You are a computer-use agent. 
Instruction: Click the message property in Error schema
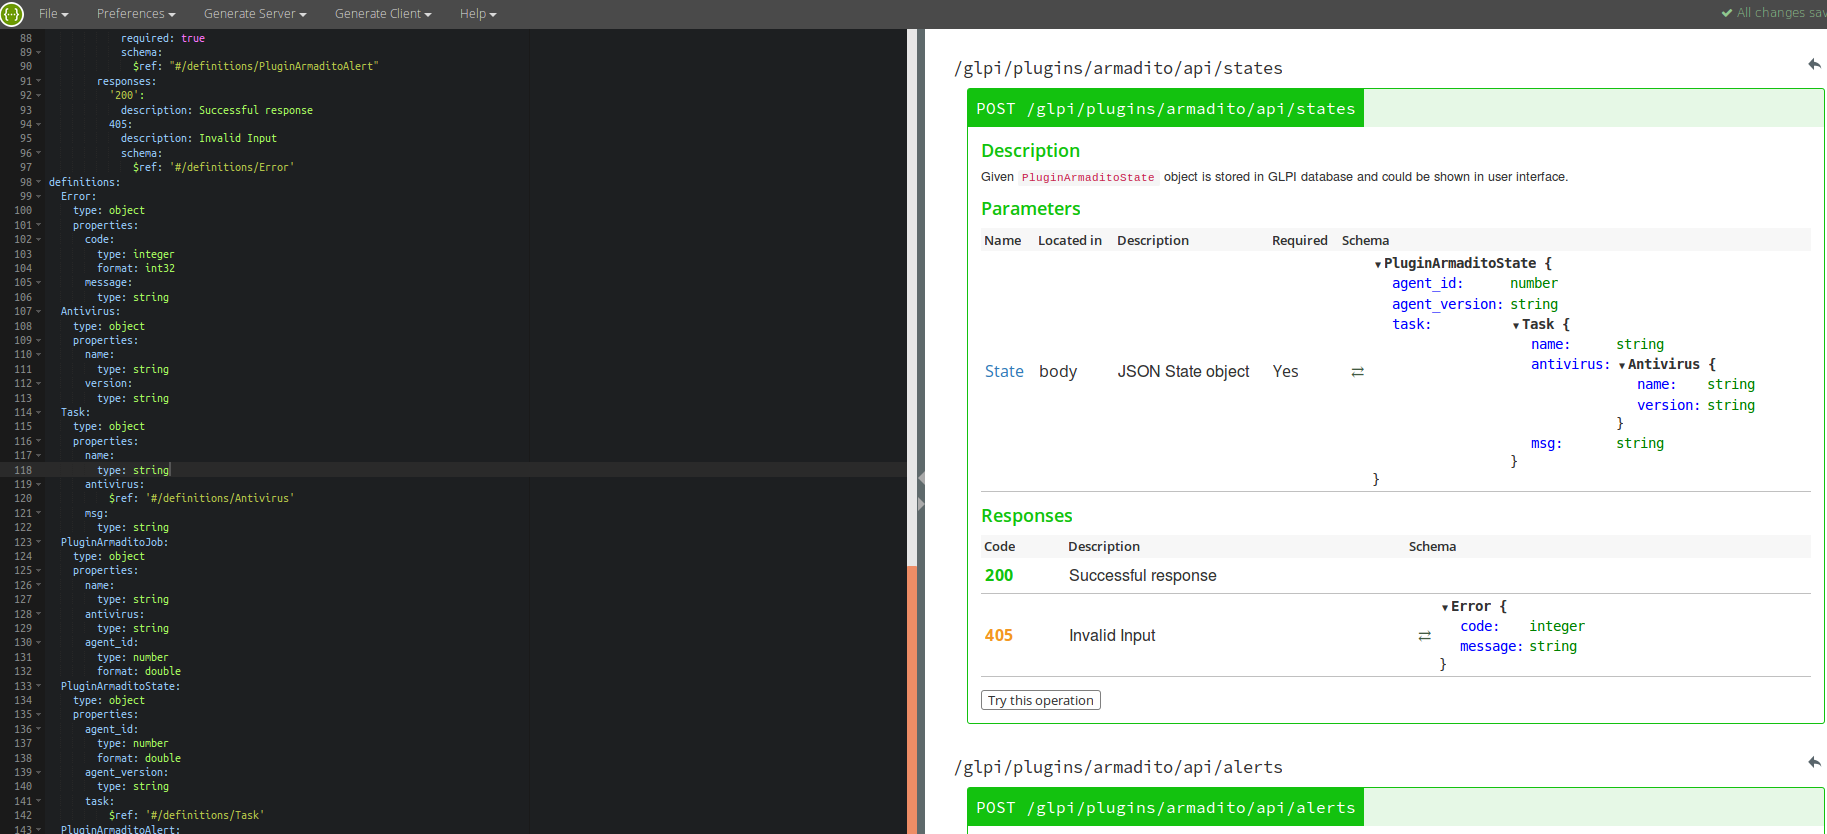click(1491, 647)
